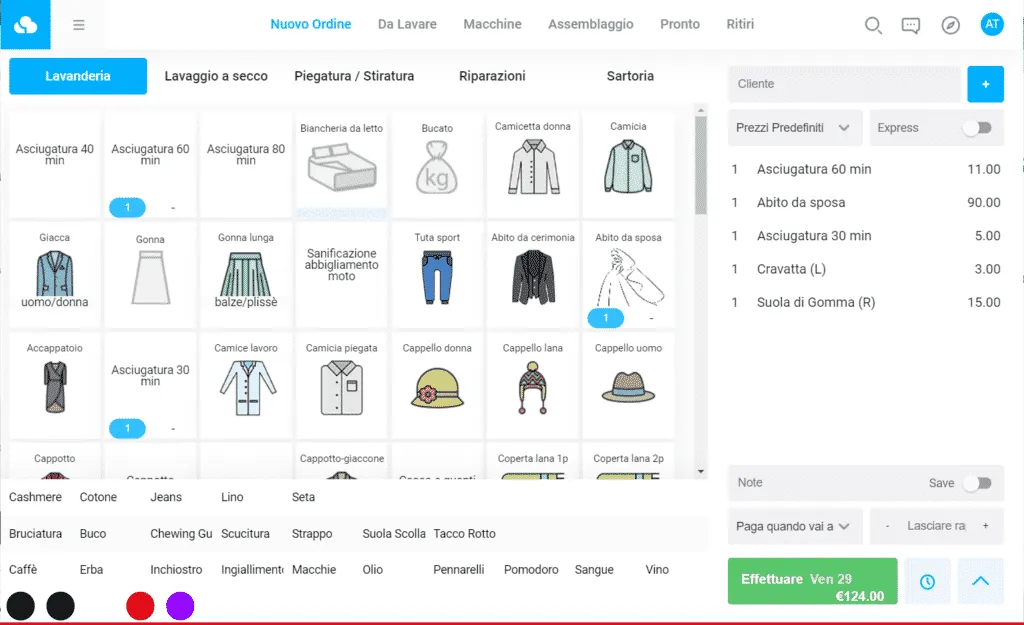Click the compass navigation icon
Screen dimensions: 1024x625
click(x=950, y=25)
